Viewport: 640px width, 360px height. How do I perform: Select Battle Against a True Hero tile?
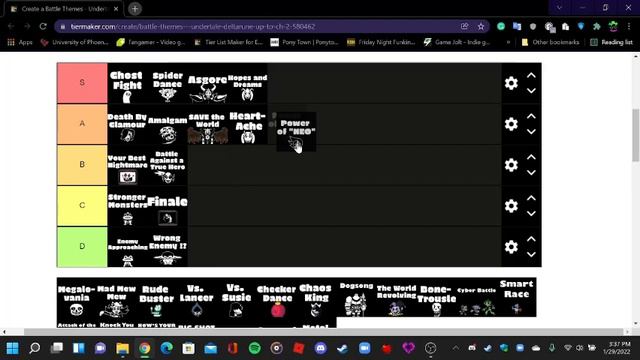click(x=167, y=165)
